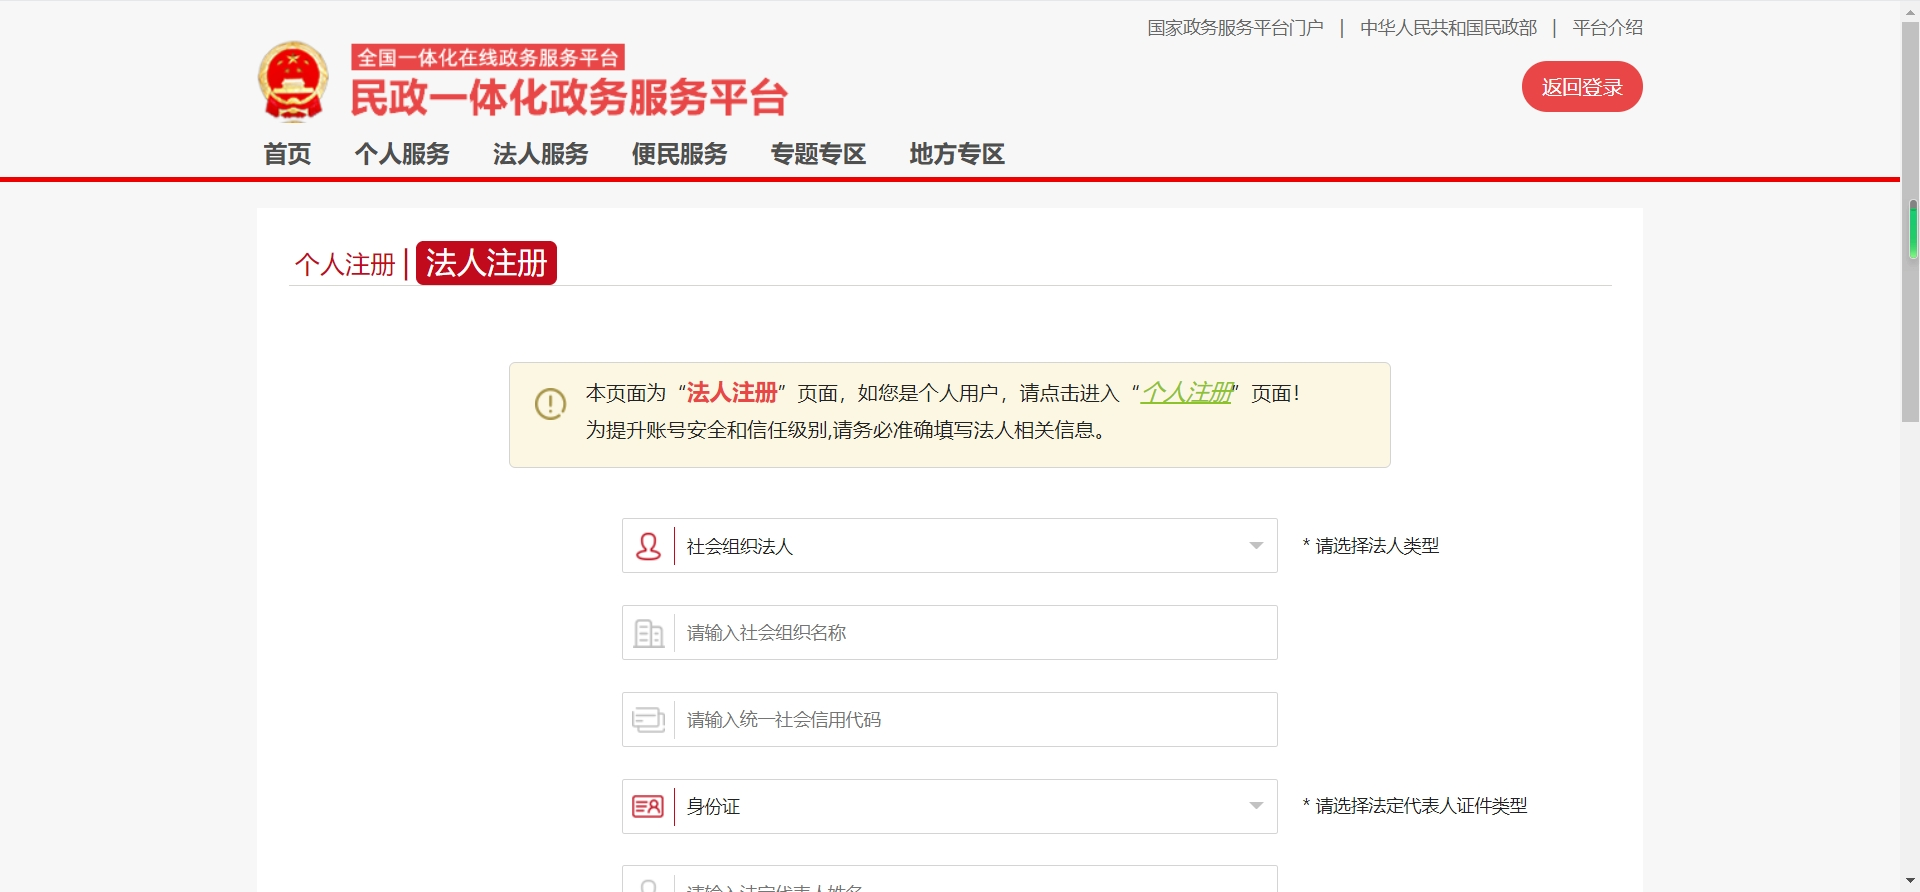Go to 首页 in navigation bar
This screenshot has width=1920, height=892.
tap(287, 154)
